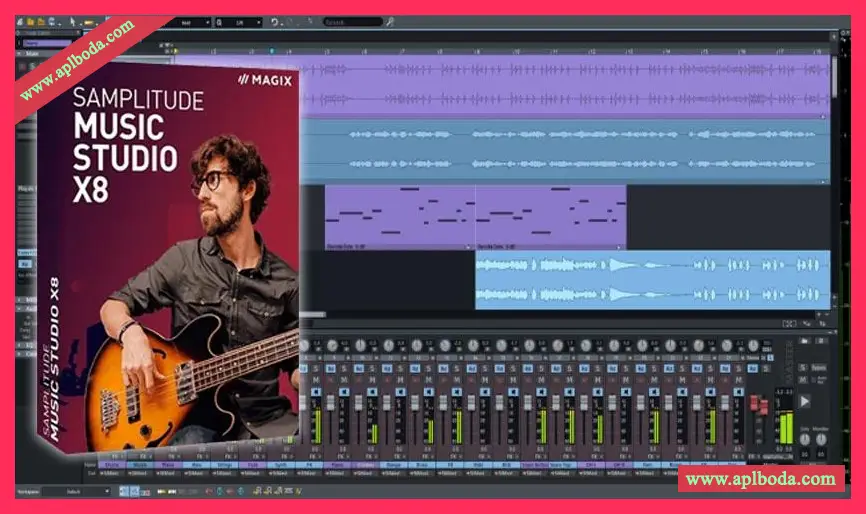Click the last yellow-green icon in bottom toolbar

[x=299, y=491]
